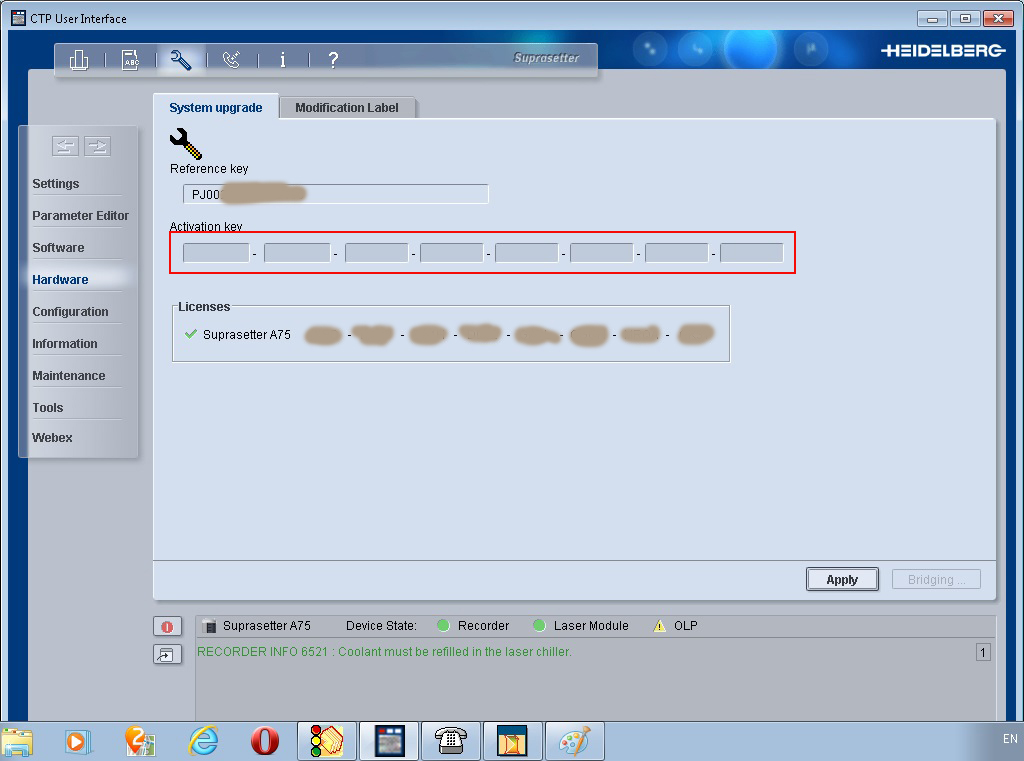Click the Bridging button

point(936,579)
